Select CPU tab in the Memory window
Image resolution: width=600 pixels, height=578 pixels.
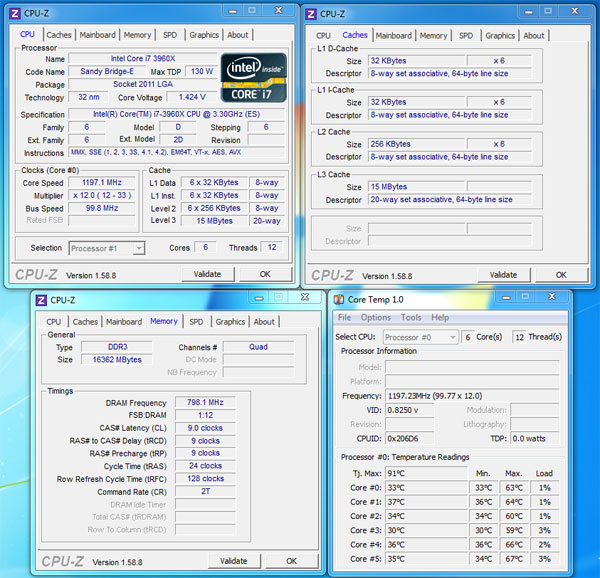pyautogui.click(x=54, y=322)
